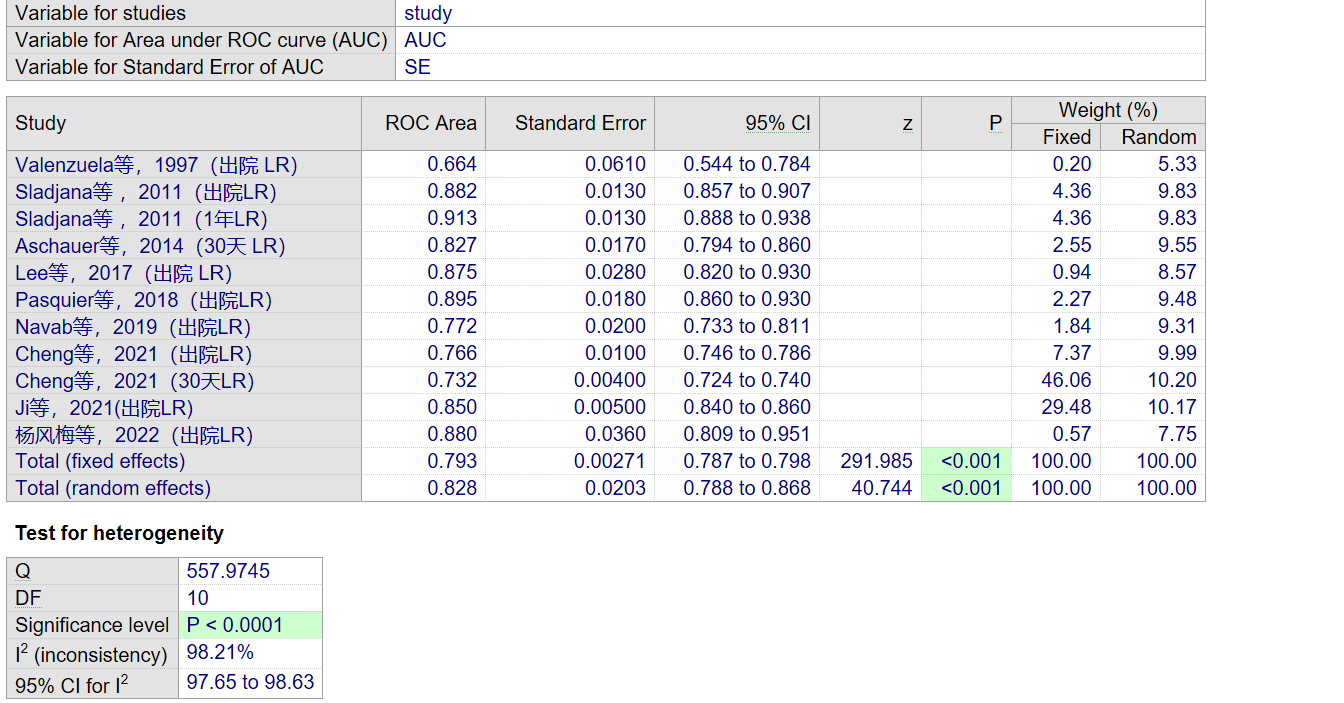Image resolution: width=1344 pixels, height=703 pixels.
Task: Click the Random weight column header
Action: click(1158, 137)
